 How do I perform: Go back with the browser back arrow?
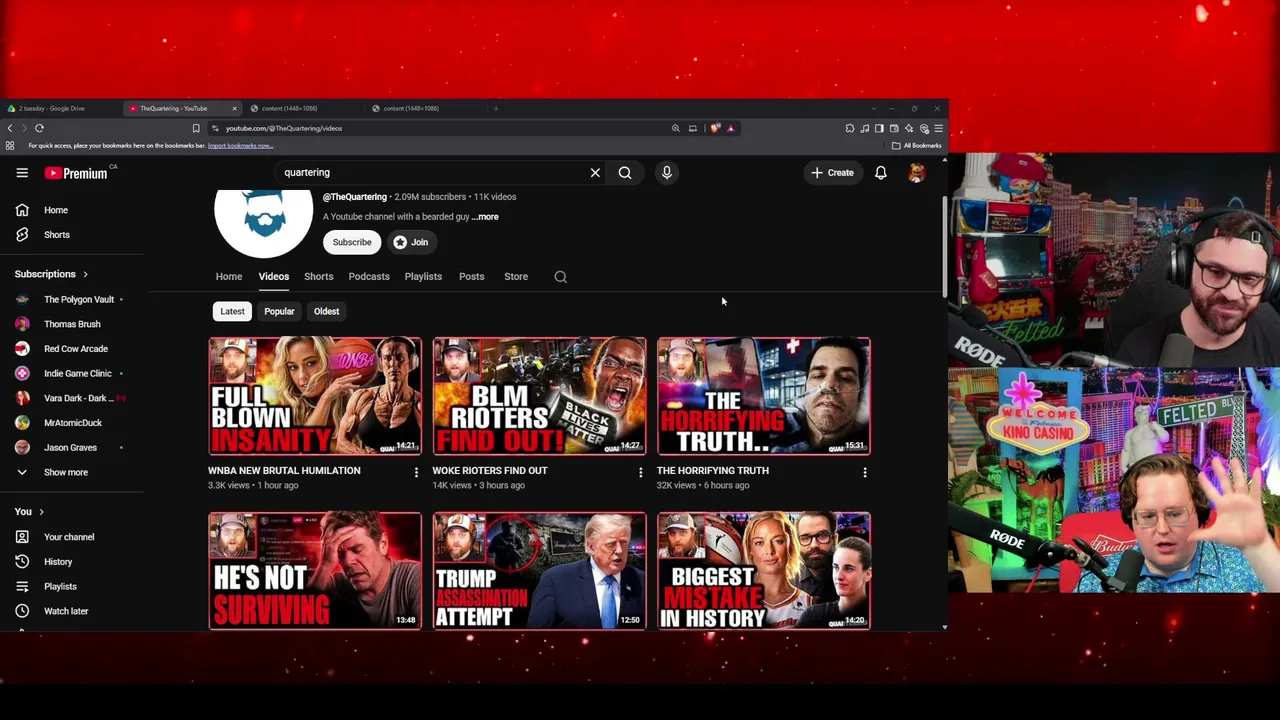(x=10, y=128)
